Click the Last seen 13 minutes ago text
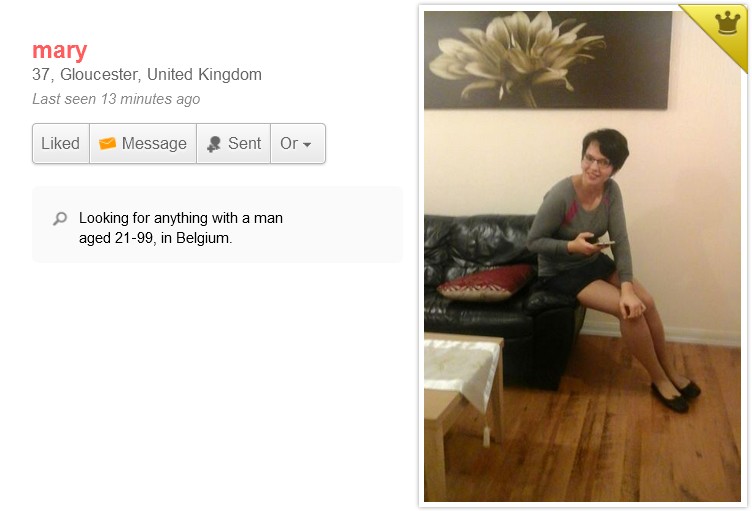The width and height of the screenshot is (752, 511). pyautogui.click(x=116, y=99)
